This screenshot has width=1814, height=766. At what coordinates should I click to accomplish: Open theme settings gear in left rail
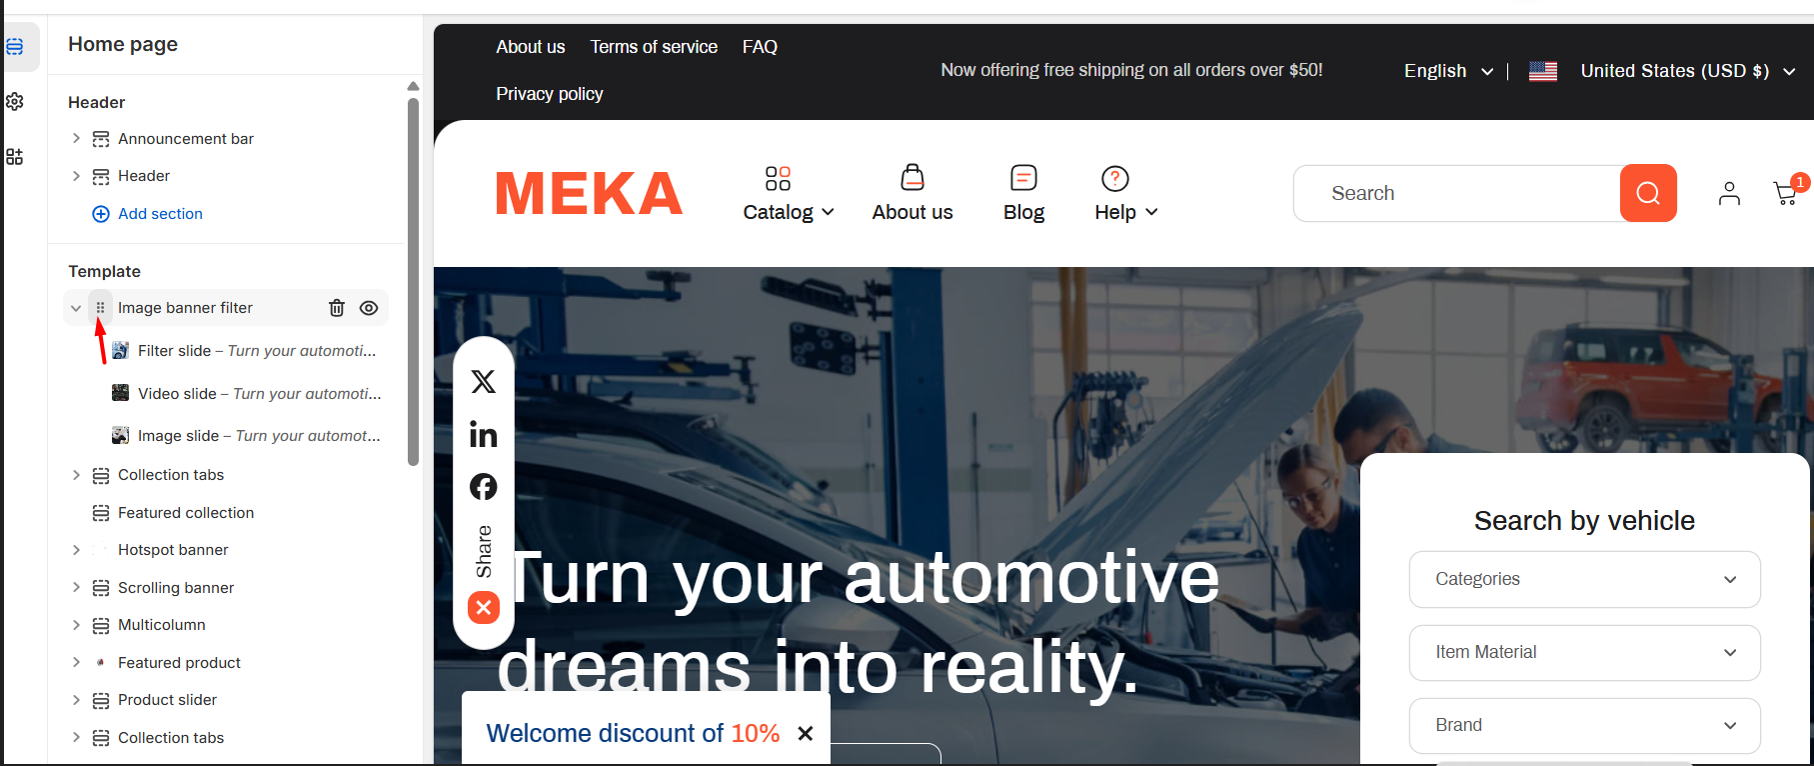(x=15, y=101)
